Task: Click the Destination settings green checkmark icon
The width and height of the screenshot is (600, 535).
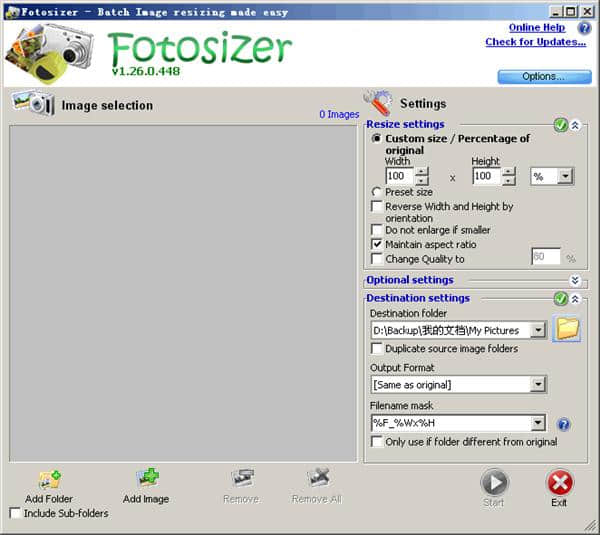Action: pos(561,298)
